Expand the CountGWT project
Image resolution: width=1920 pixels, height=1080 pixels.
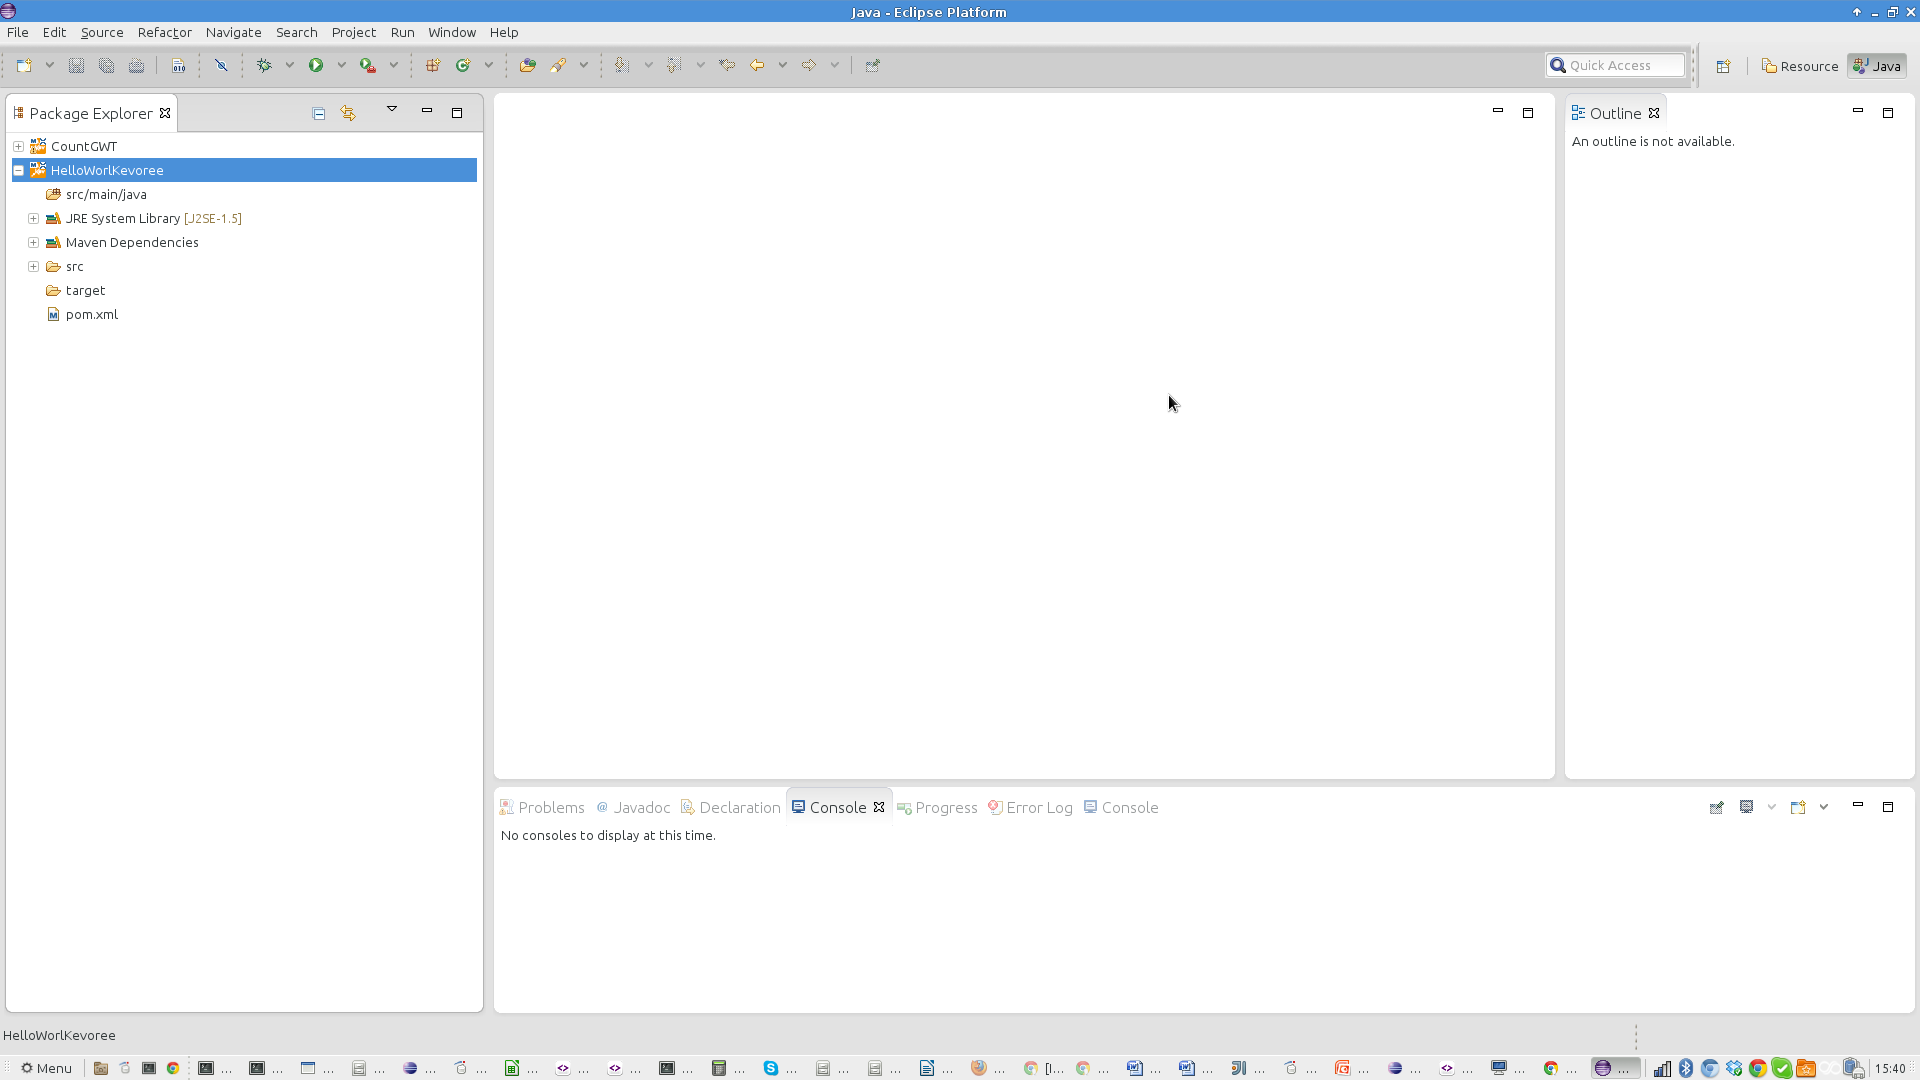[18, 146]
